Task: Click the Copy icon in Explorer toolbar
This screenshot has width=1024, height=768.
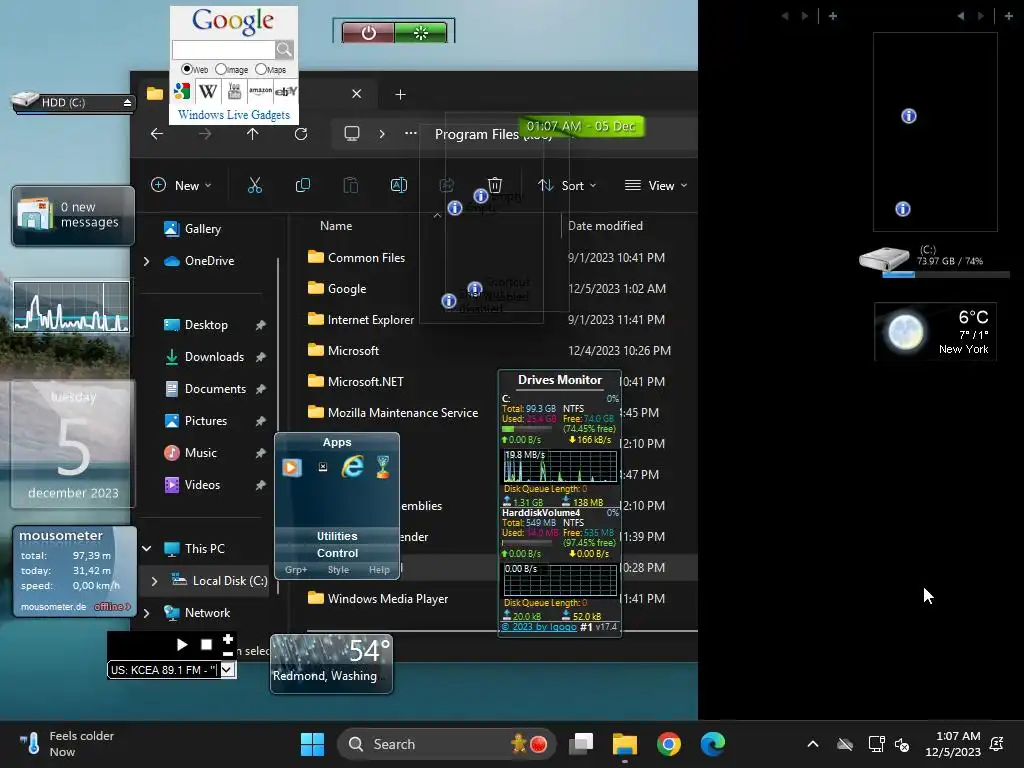Action: [x=303, y=185]
